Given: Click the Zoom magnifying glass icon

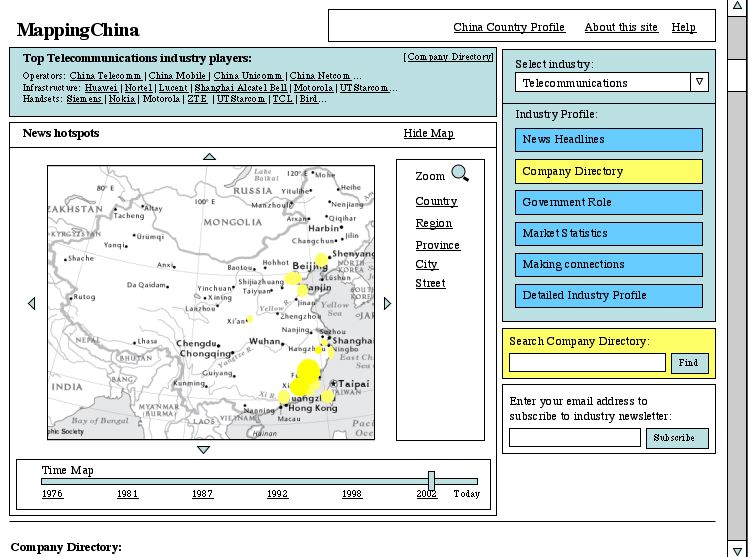Looking at the screenshot, I should [x=460, y=173].
